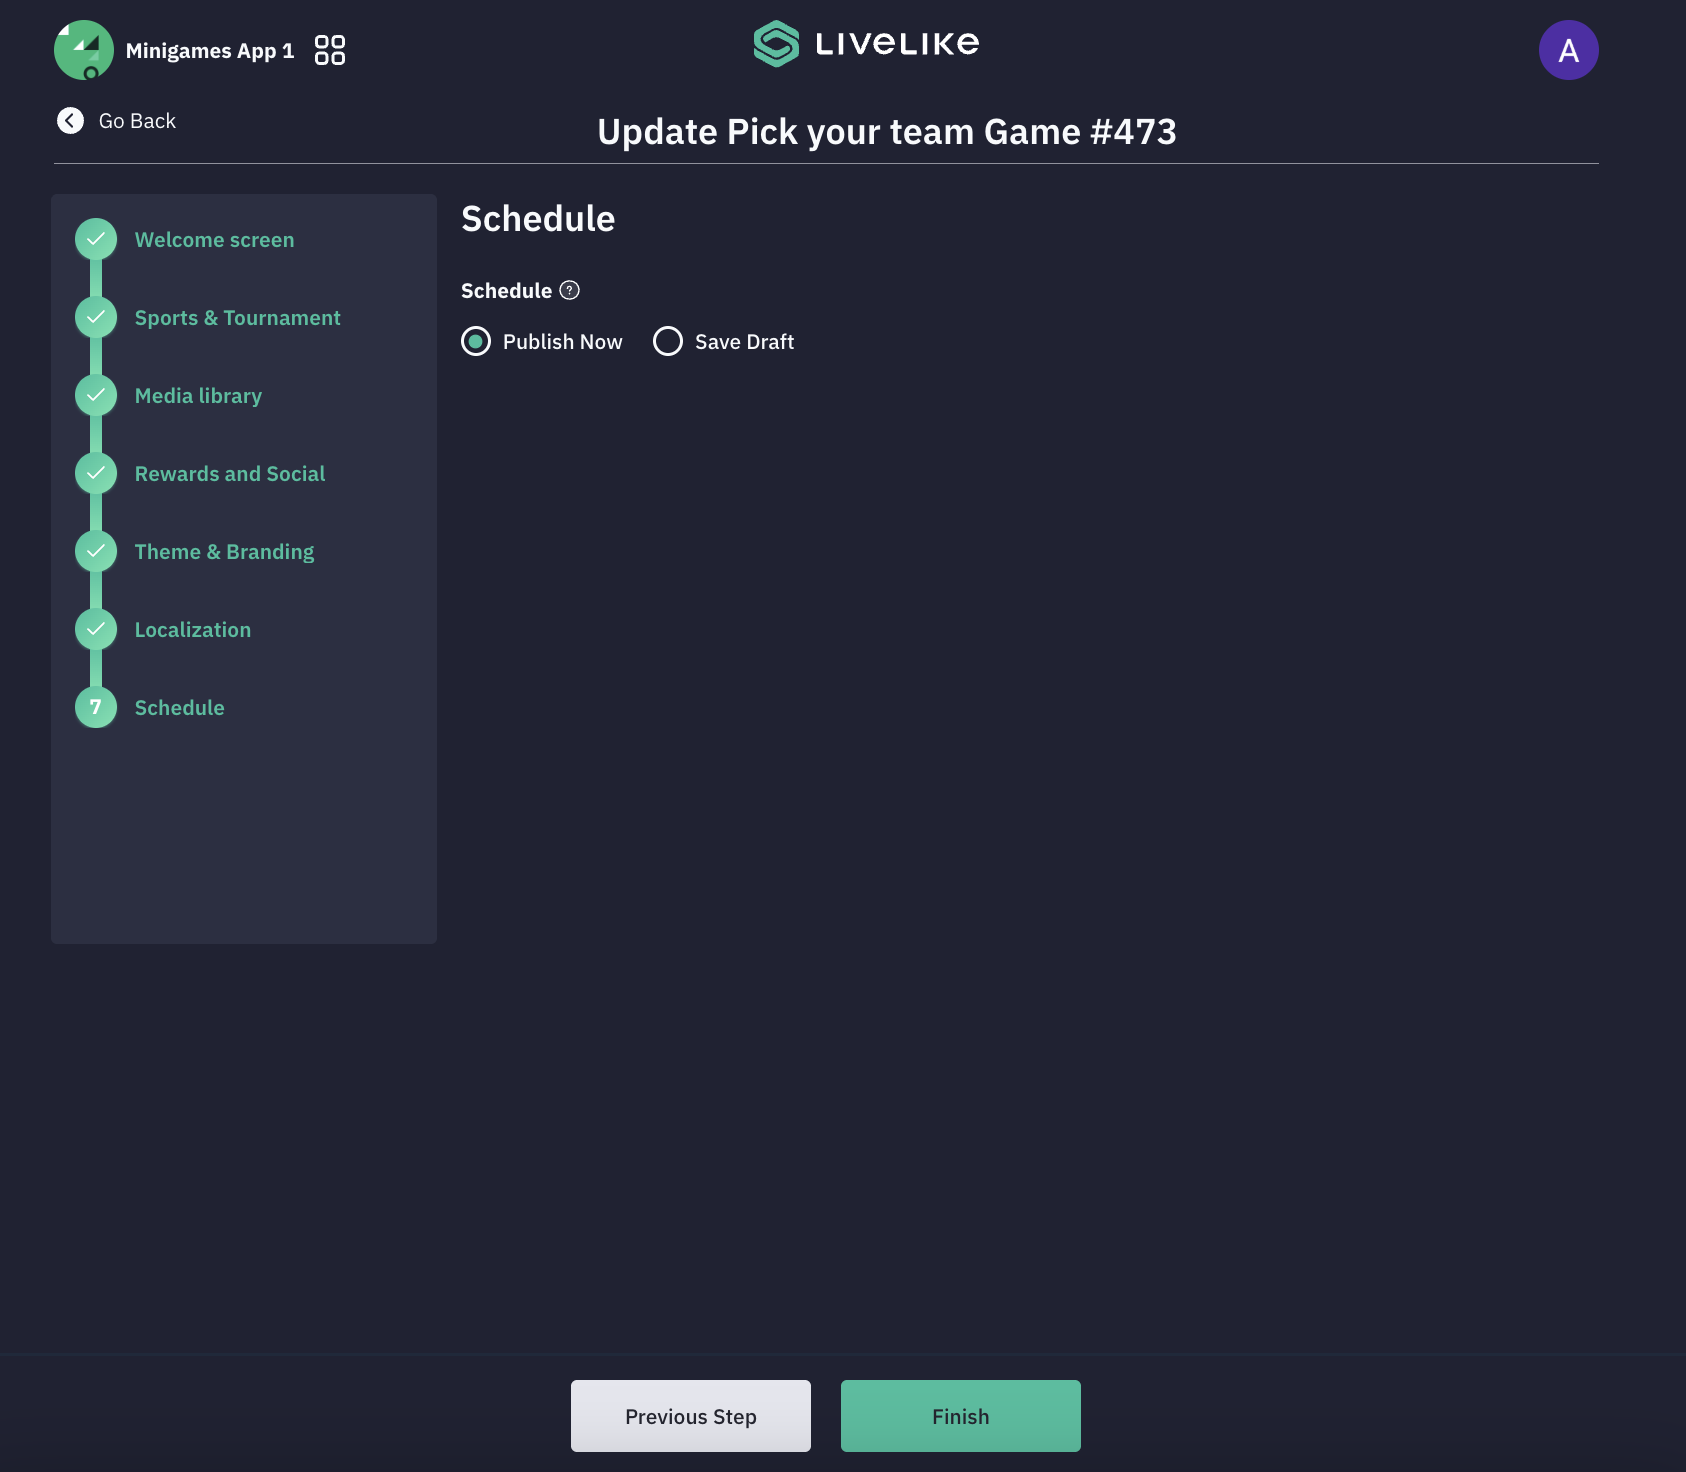Click the Go Back link text
The width and height of the screenshot is (1686, 1472).
coord(137,121)
